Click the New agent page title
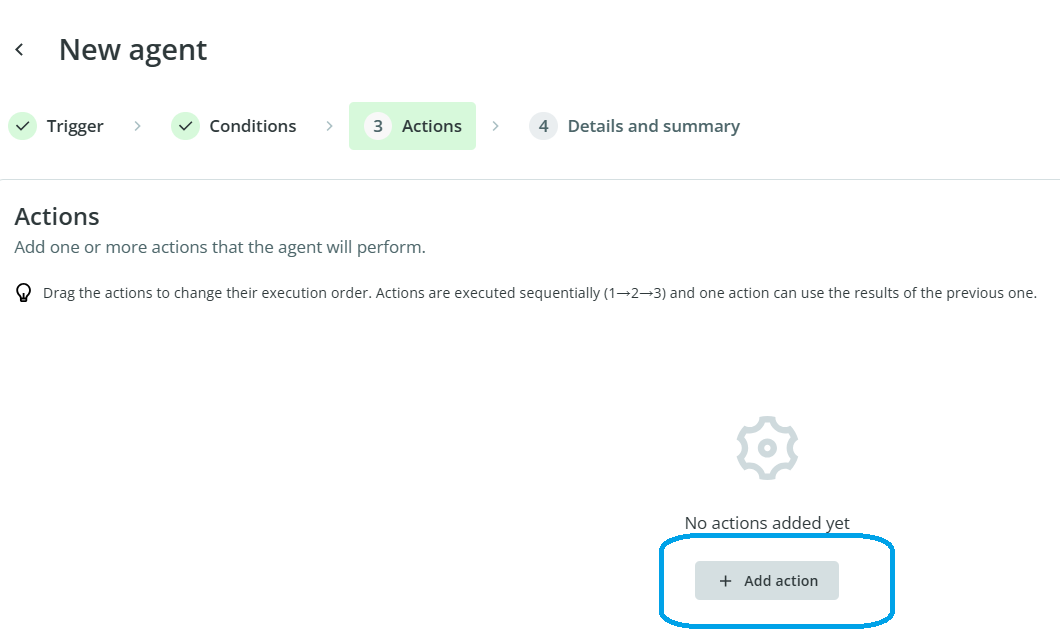1060x634 pixels. 133,50
